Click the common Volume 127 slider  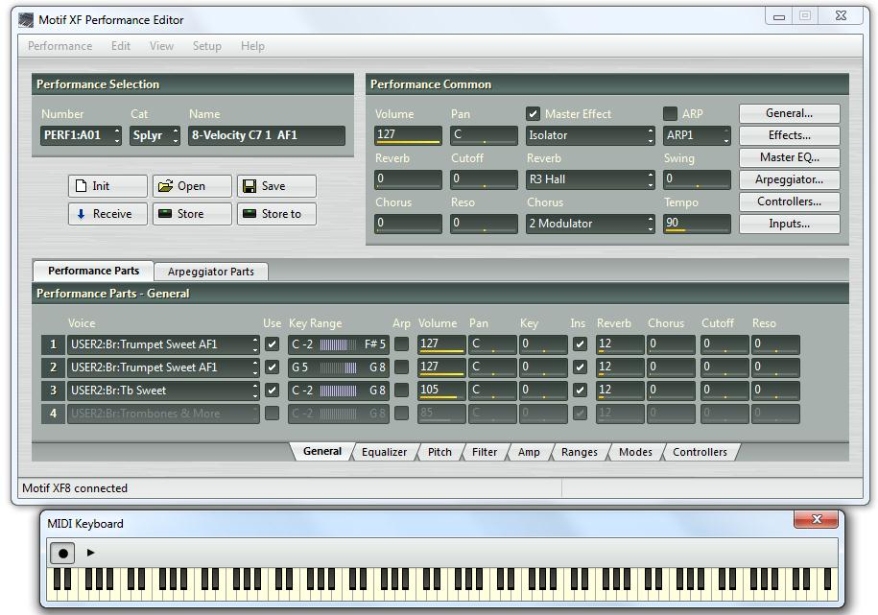point(408,135)
